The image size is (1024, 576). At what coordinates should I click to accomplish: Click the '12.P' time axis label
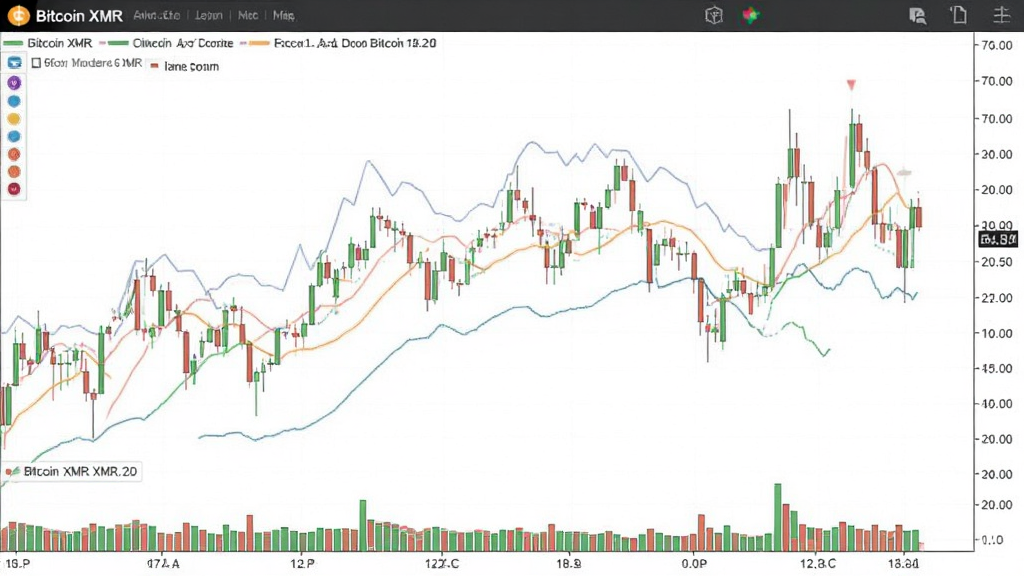coord(302,563)
